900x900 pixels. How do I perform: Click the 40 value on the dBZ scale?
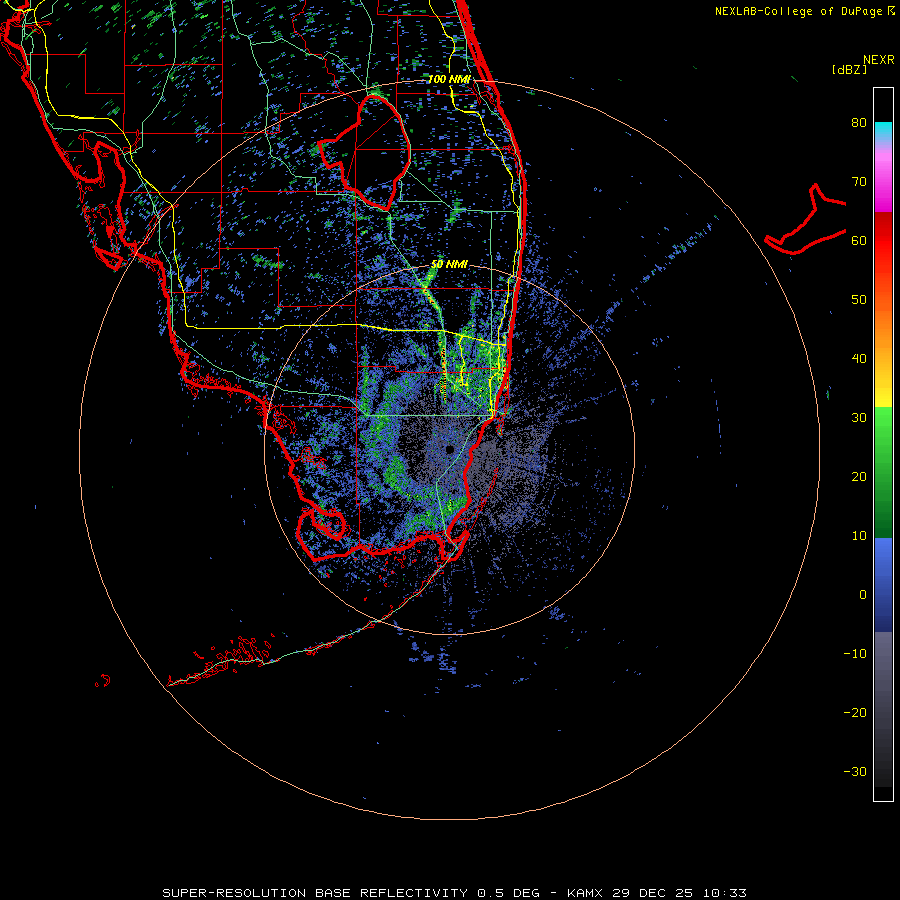point(859,359)
